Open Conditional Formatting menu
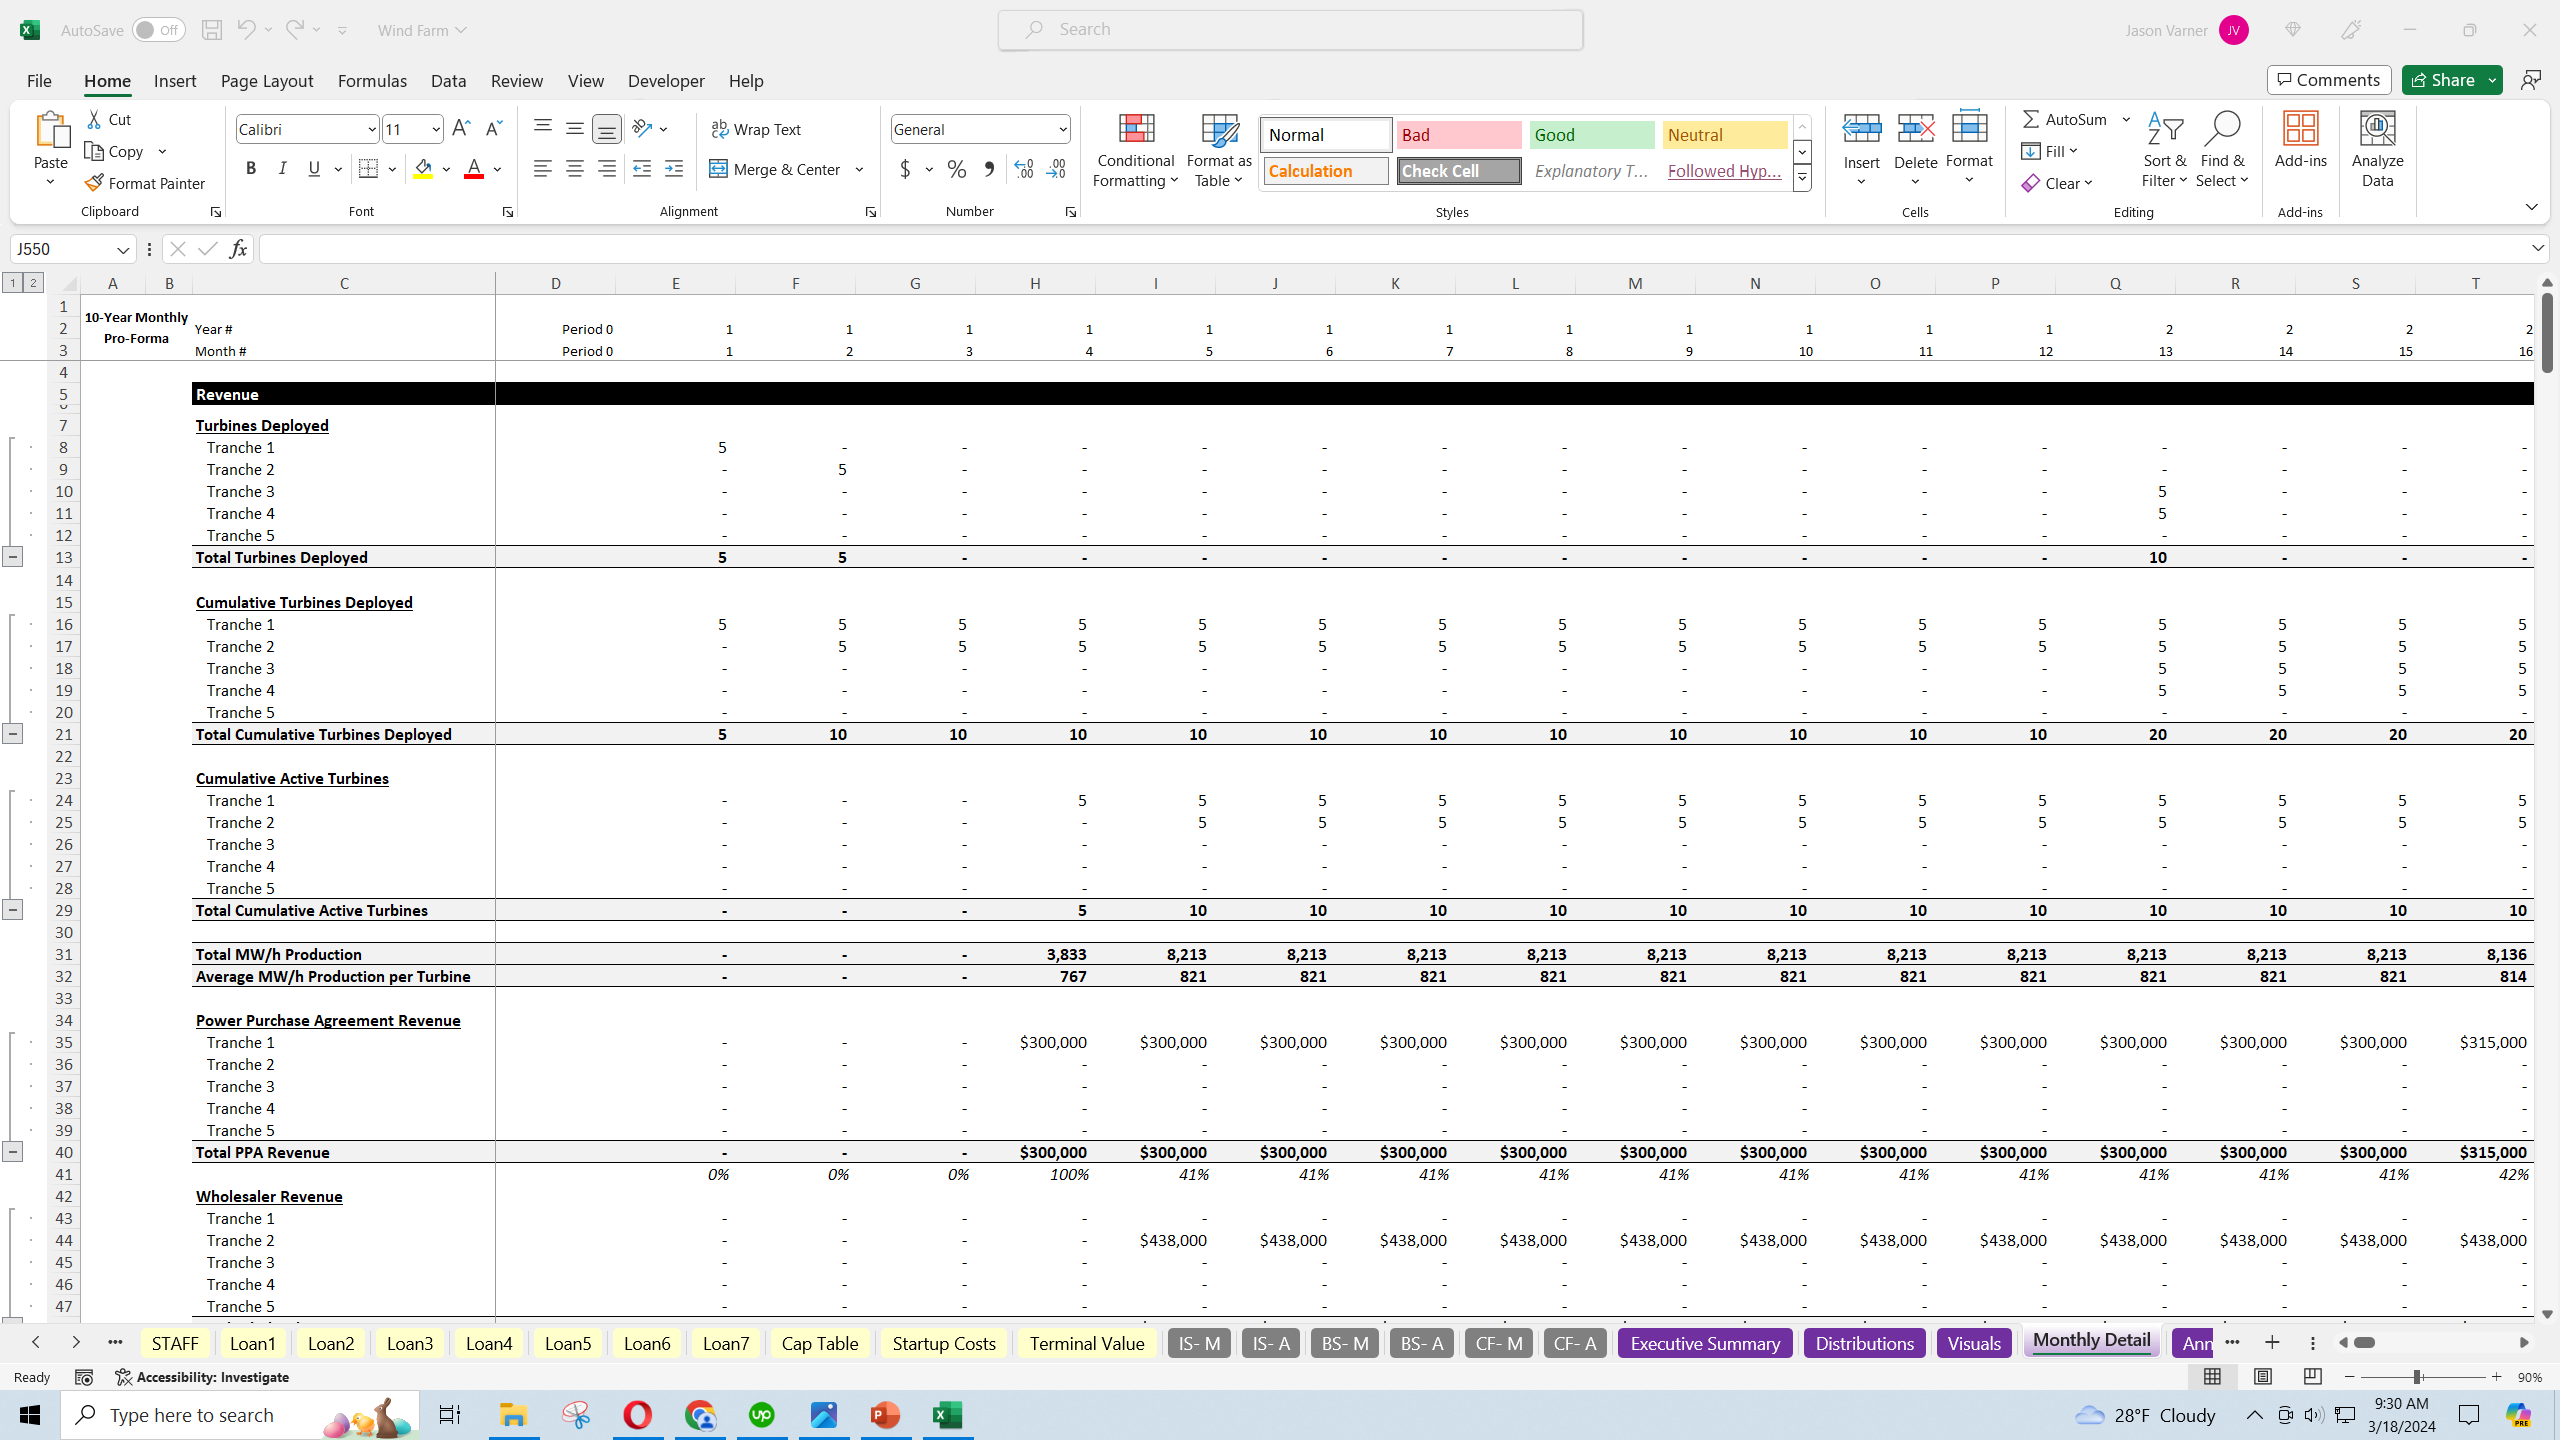 point(1136,151)
